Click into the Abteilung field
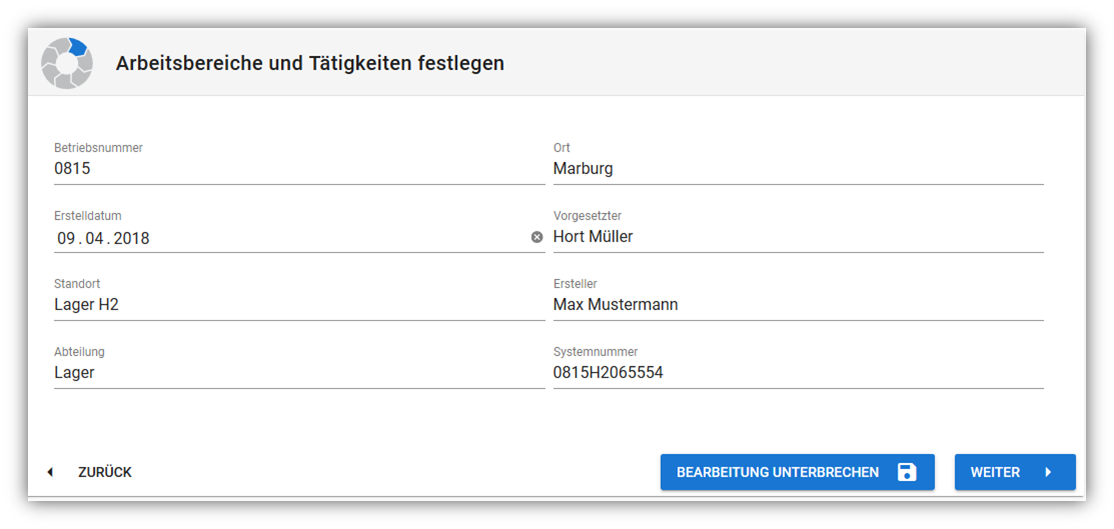Image resolution: width=1114 pixels, height=529 pixels. coord(298,373)
